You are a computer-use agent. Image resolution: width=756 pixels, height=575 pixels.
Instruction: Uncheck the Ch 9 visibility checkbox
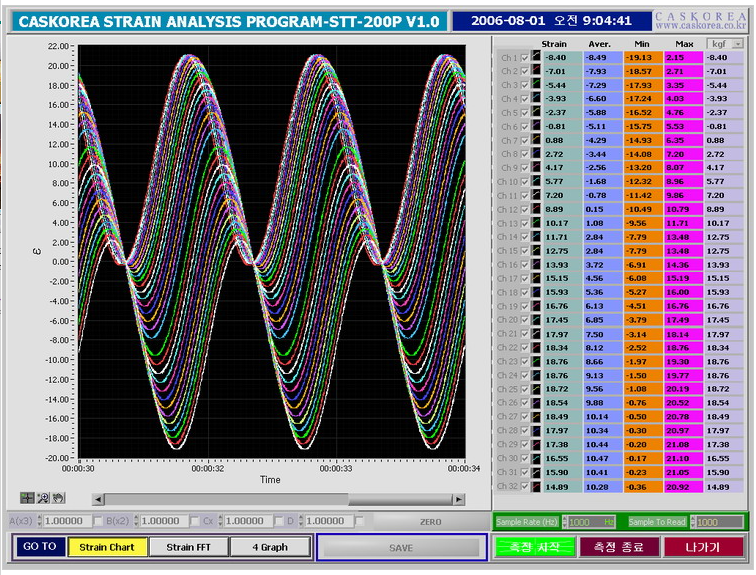pos(525,168)
